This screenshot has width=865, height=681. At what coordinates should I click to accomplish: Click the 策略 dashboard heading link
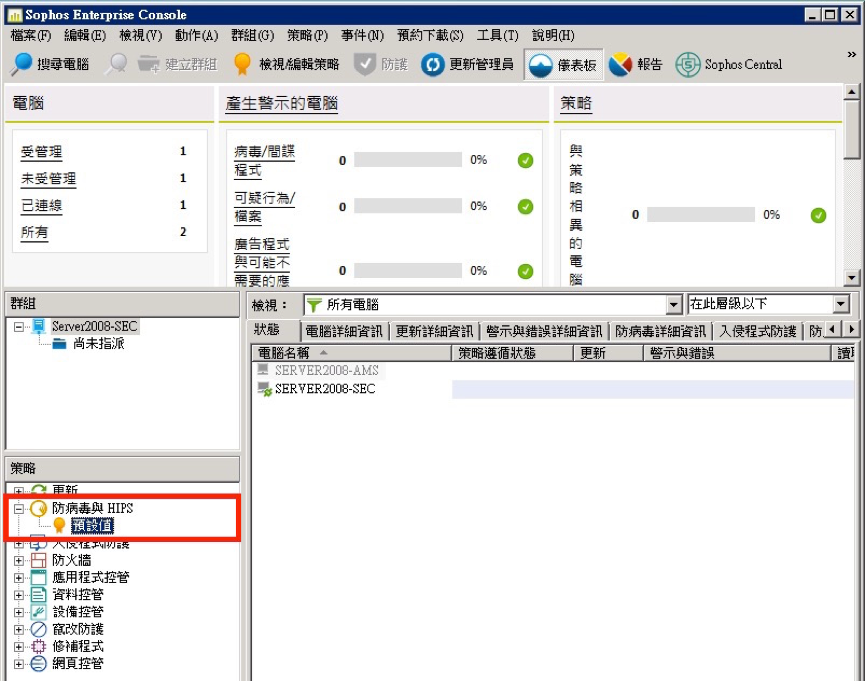576,103
